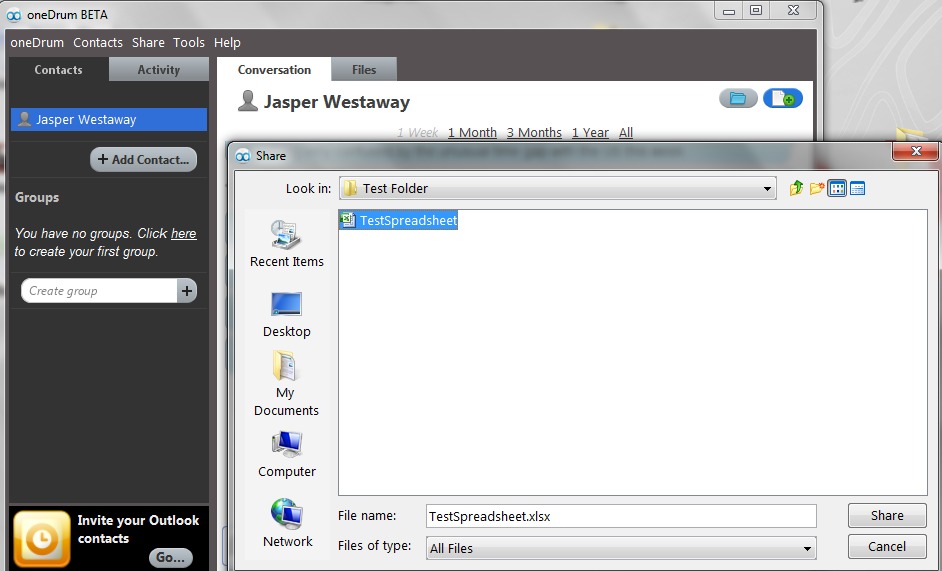Switch to the Files tab

coord(364,70)
